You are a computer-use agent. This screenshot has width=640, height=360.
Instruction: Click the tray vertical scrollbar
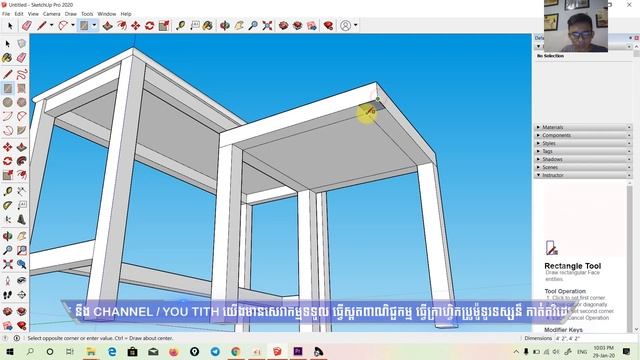636,188
